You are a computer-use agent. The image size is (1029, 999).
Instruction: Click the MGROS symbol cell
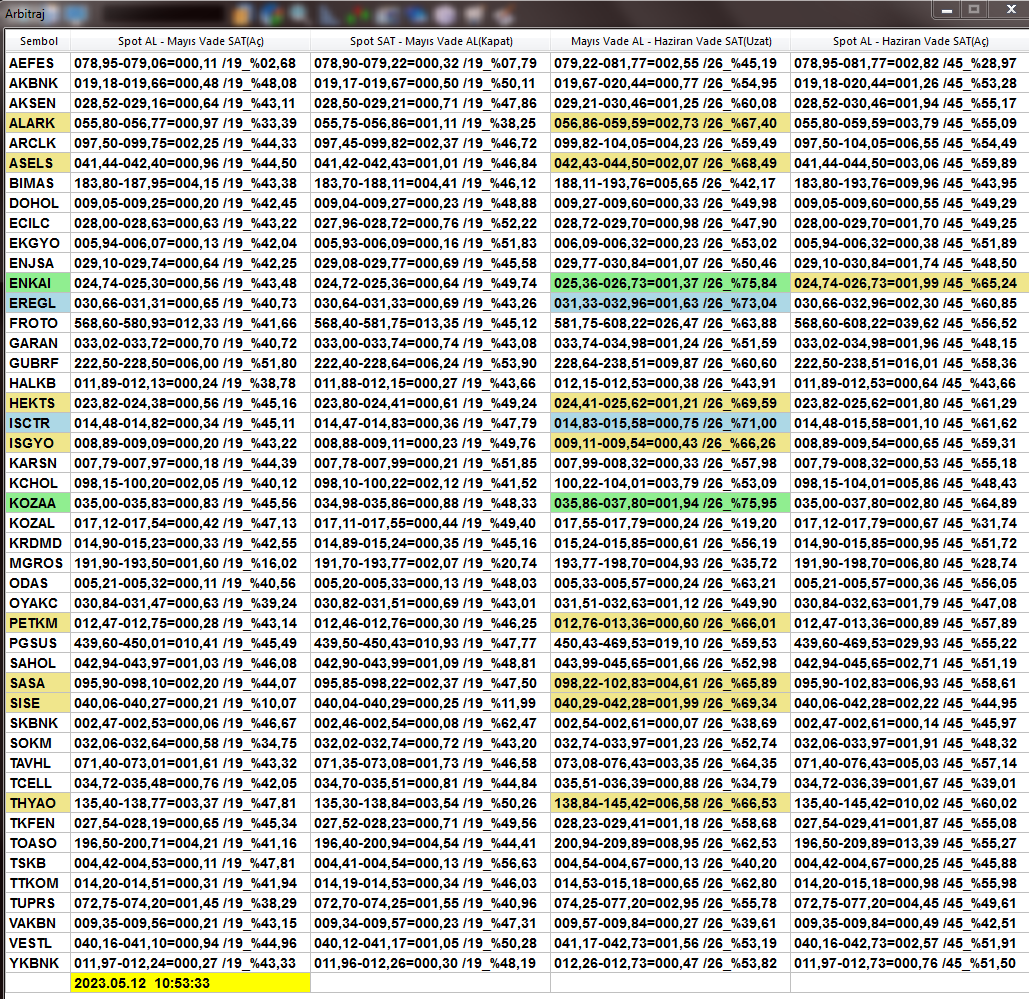pos(38,564)
